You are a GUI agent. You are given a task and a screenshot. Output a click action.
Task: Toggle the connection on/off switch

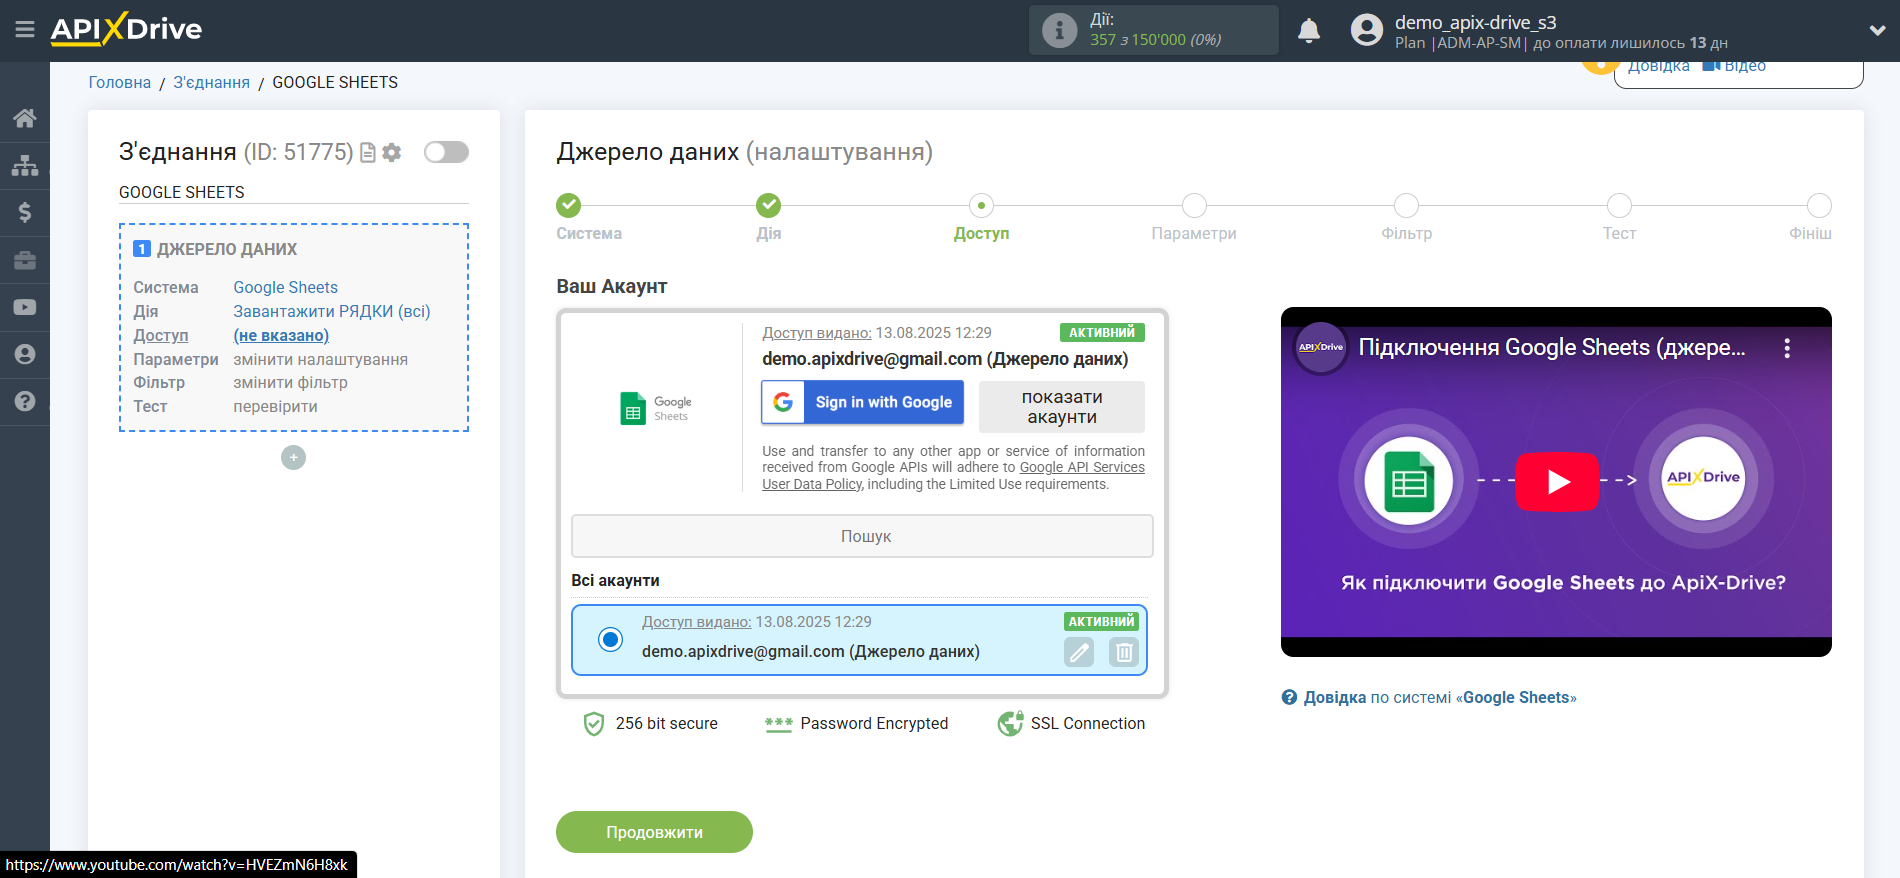446,152
